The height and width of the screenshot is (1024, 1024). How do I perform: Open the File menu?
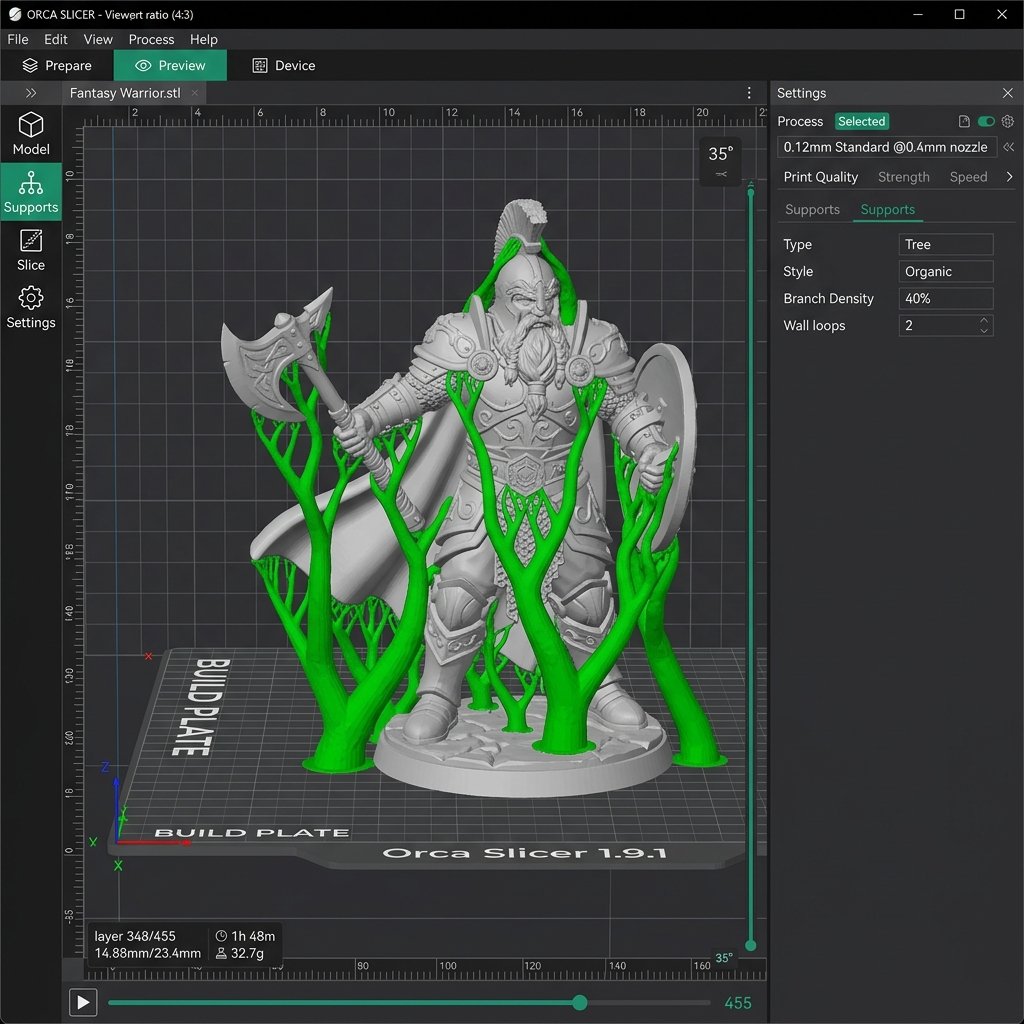pos(18,39)
